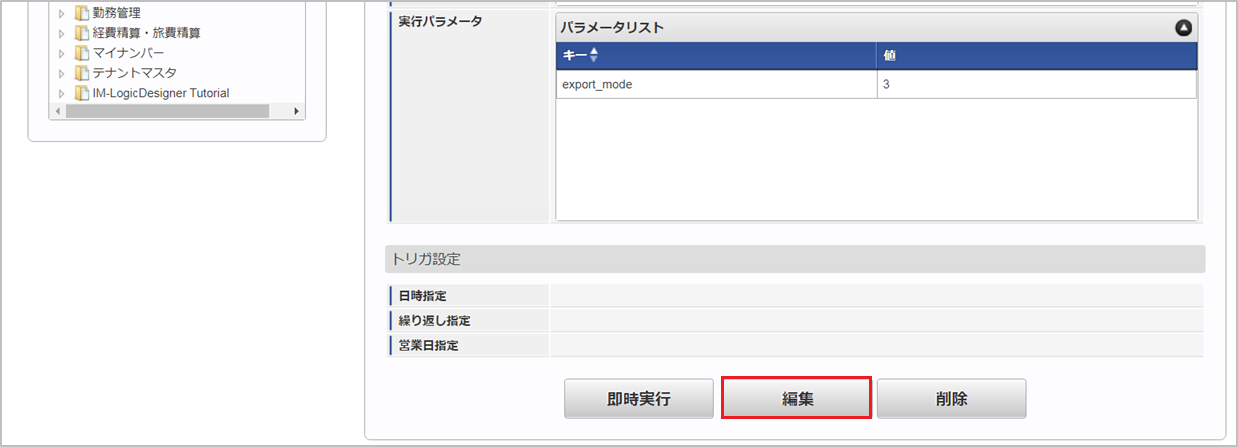Screen dimensions: 1238x447
Task: Select the value cell containing 3
Action: [x=1036, y=84]
